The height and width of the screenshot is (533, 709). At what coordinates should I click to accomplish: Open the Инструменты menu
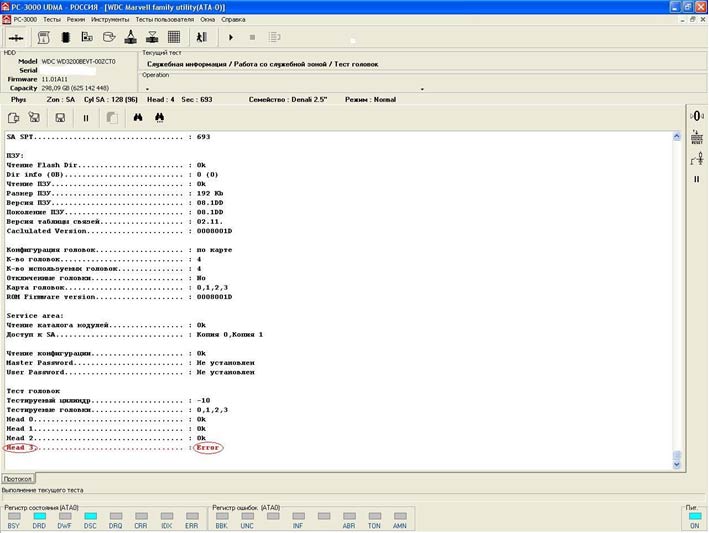(110, 20)
